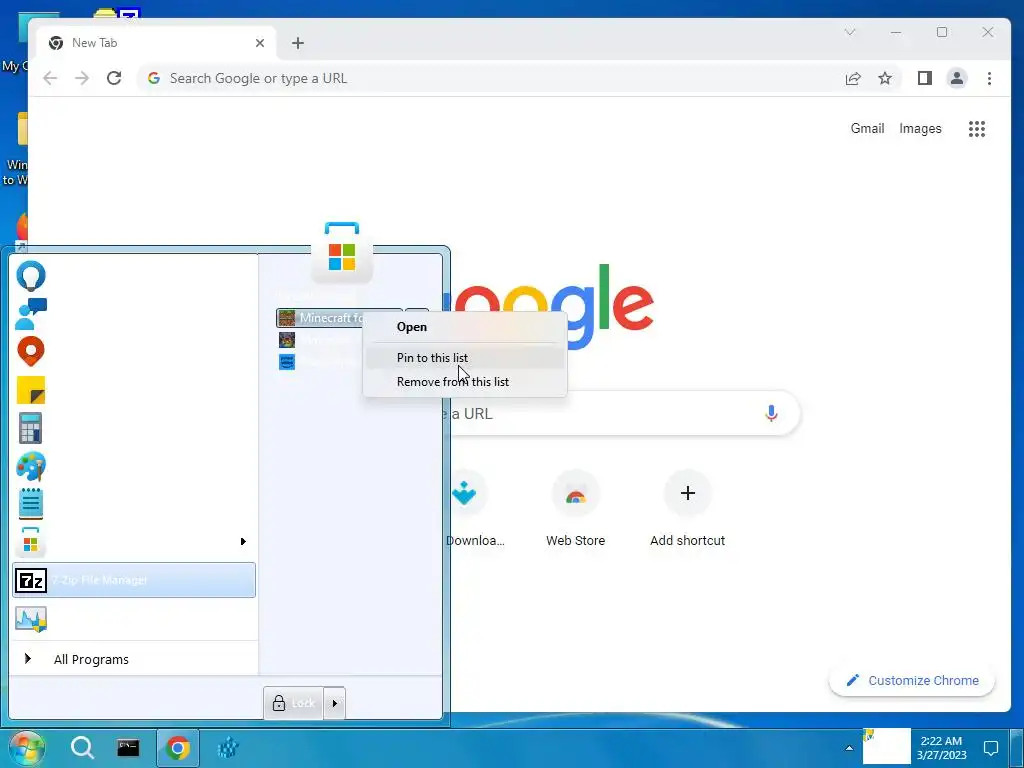
Task: Open the Tips lightbulb app in Start menu
Action: click(x=31, y=276)
